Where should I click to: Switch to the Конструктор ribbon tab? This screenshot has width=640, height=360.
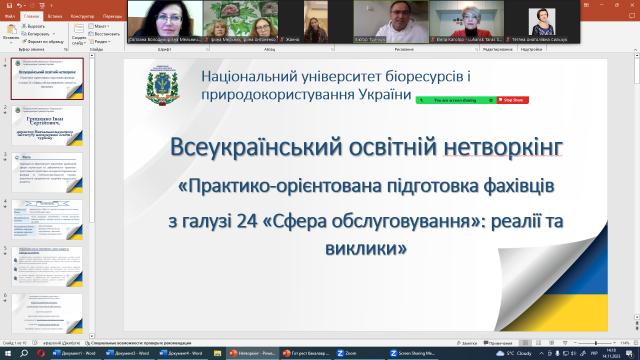pos(82,16)
